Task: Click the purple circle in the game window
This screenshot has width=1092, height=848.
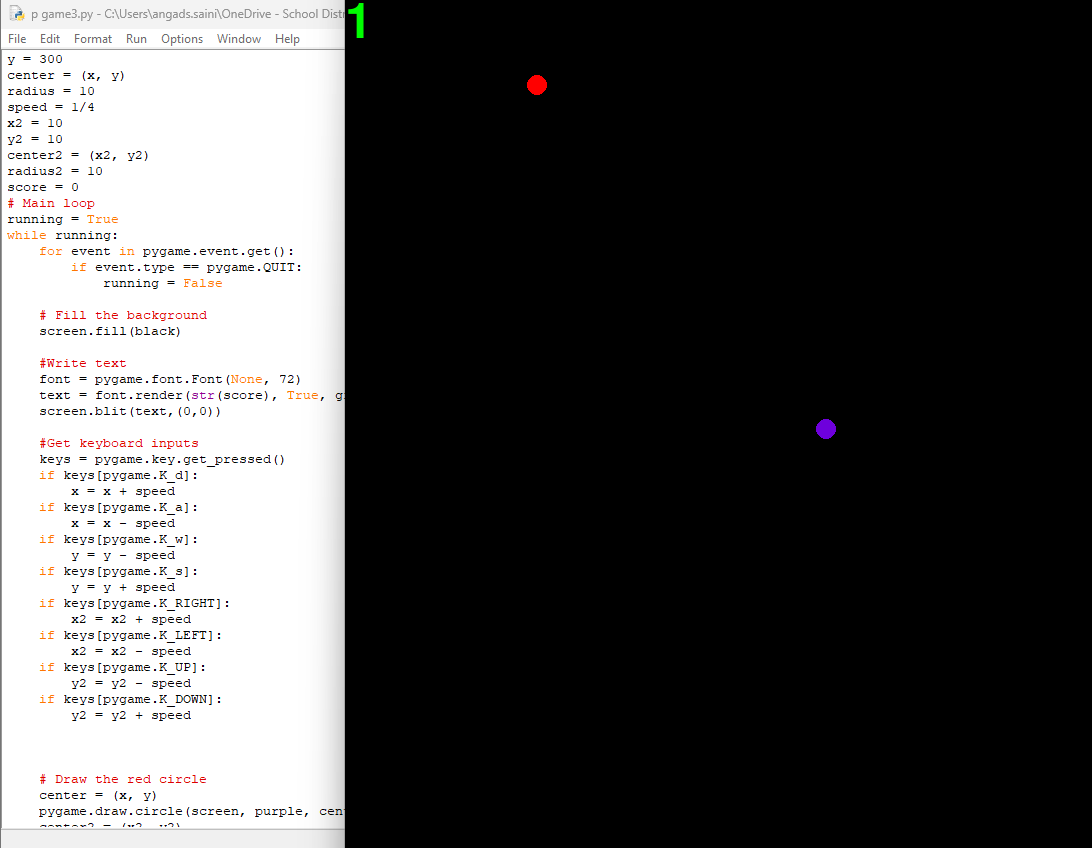Action: (x=825, y=429)
